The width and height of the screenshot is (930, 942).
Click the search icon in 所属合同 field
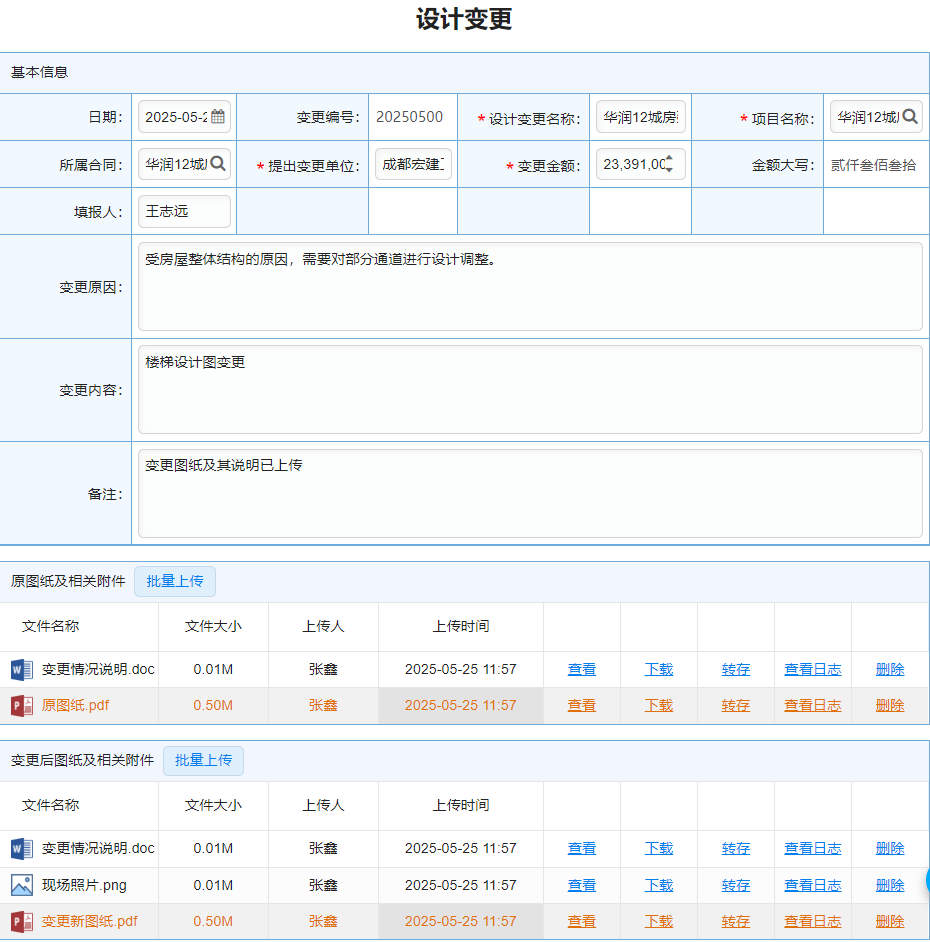[218, 164]
